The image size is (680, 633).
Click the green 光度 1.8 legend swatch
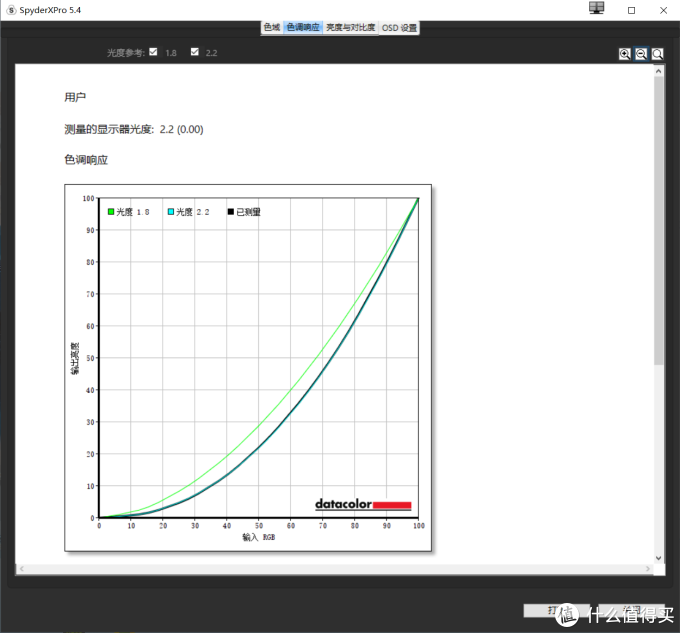[111, 212]
